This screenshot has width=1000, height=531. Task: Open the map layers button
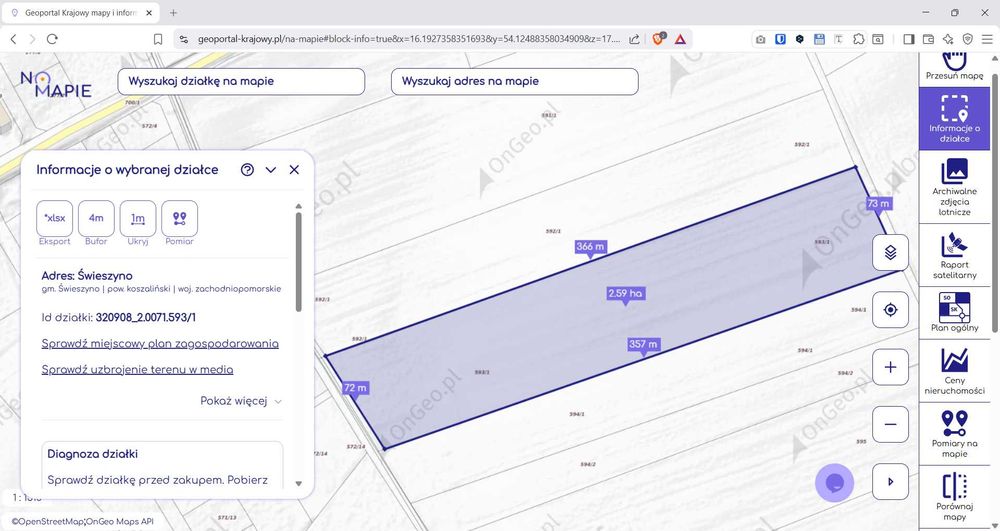[890, 252]
